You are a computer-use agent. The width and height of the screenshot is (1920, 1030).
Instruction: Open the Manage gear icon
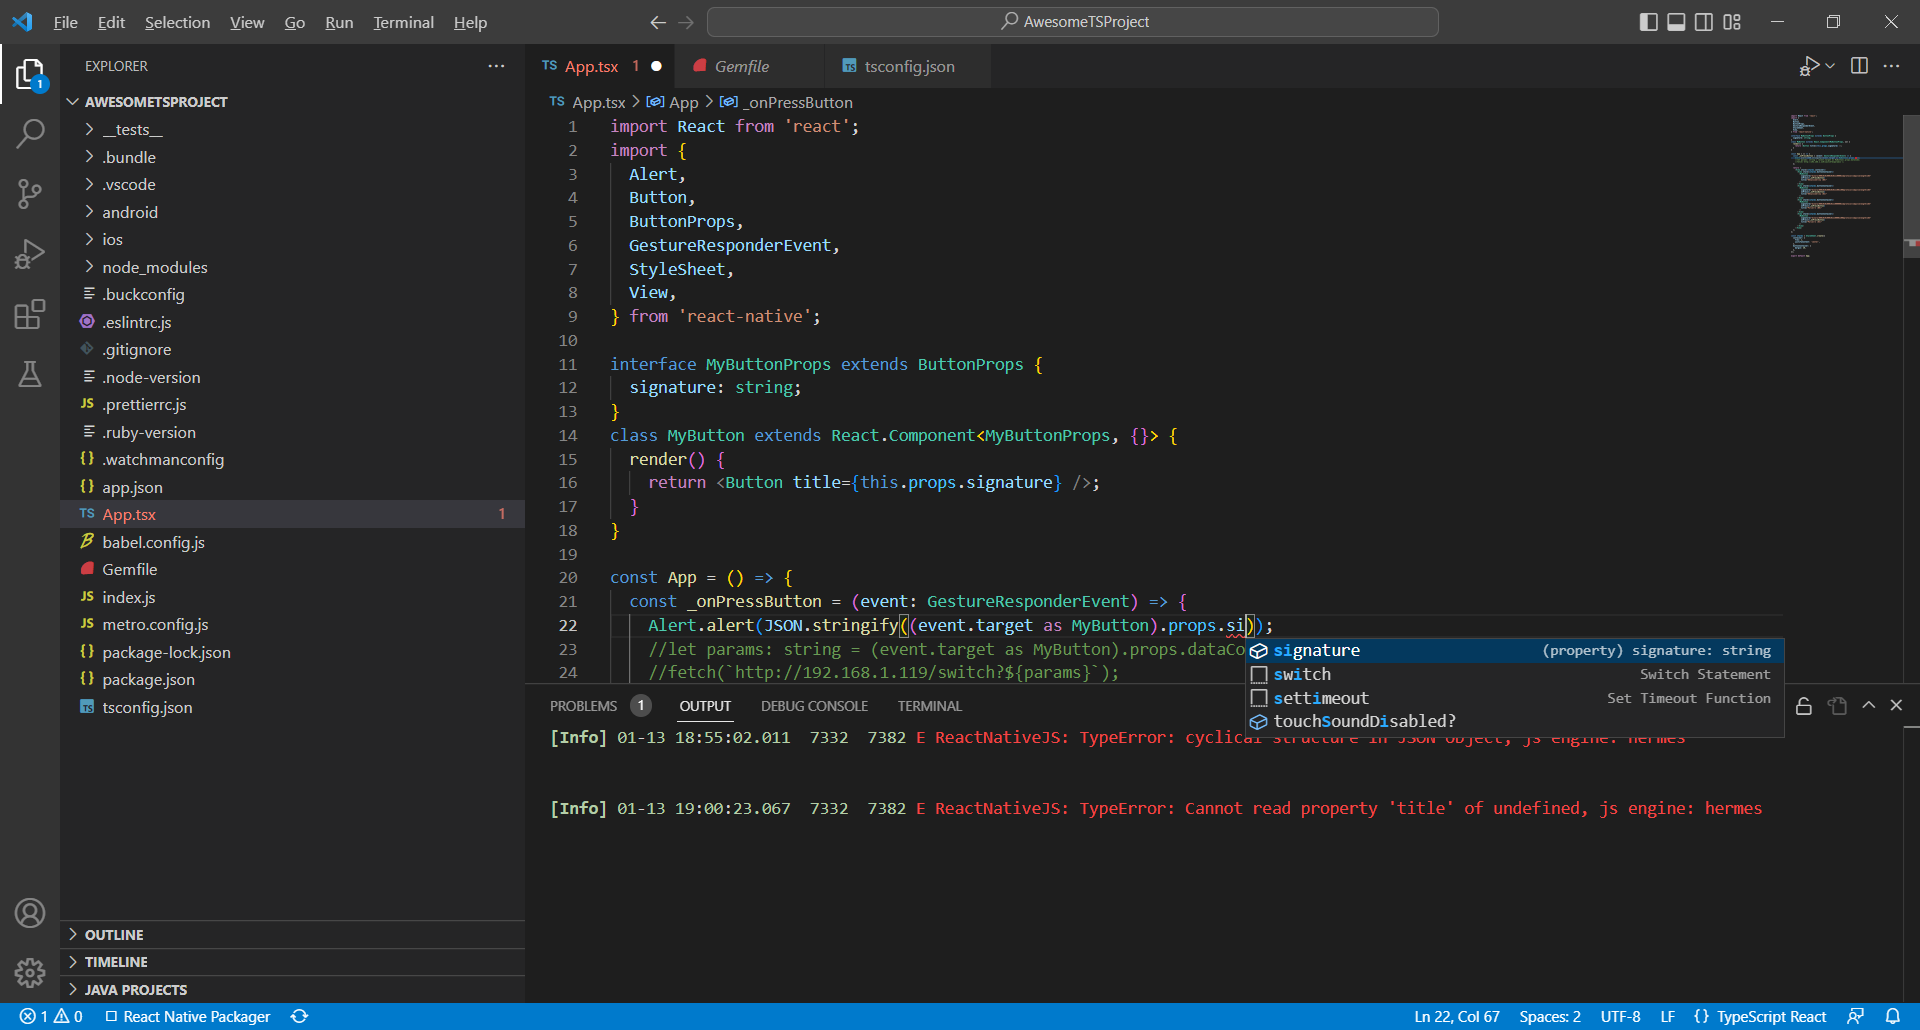(x=30, y=972)
